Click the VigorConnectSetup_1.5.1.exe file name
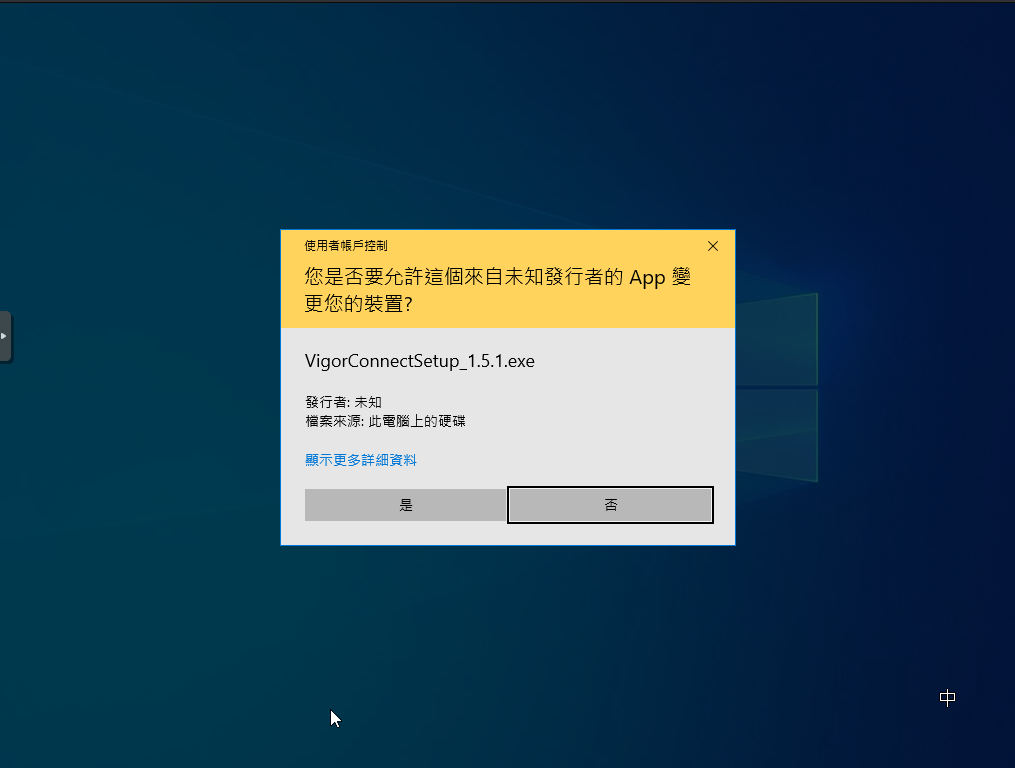The height and width of the screenshot is (768, 1015). pyautogui.click(x=420, y=361)
